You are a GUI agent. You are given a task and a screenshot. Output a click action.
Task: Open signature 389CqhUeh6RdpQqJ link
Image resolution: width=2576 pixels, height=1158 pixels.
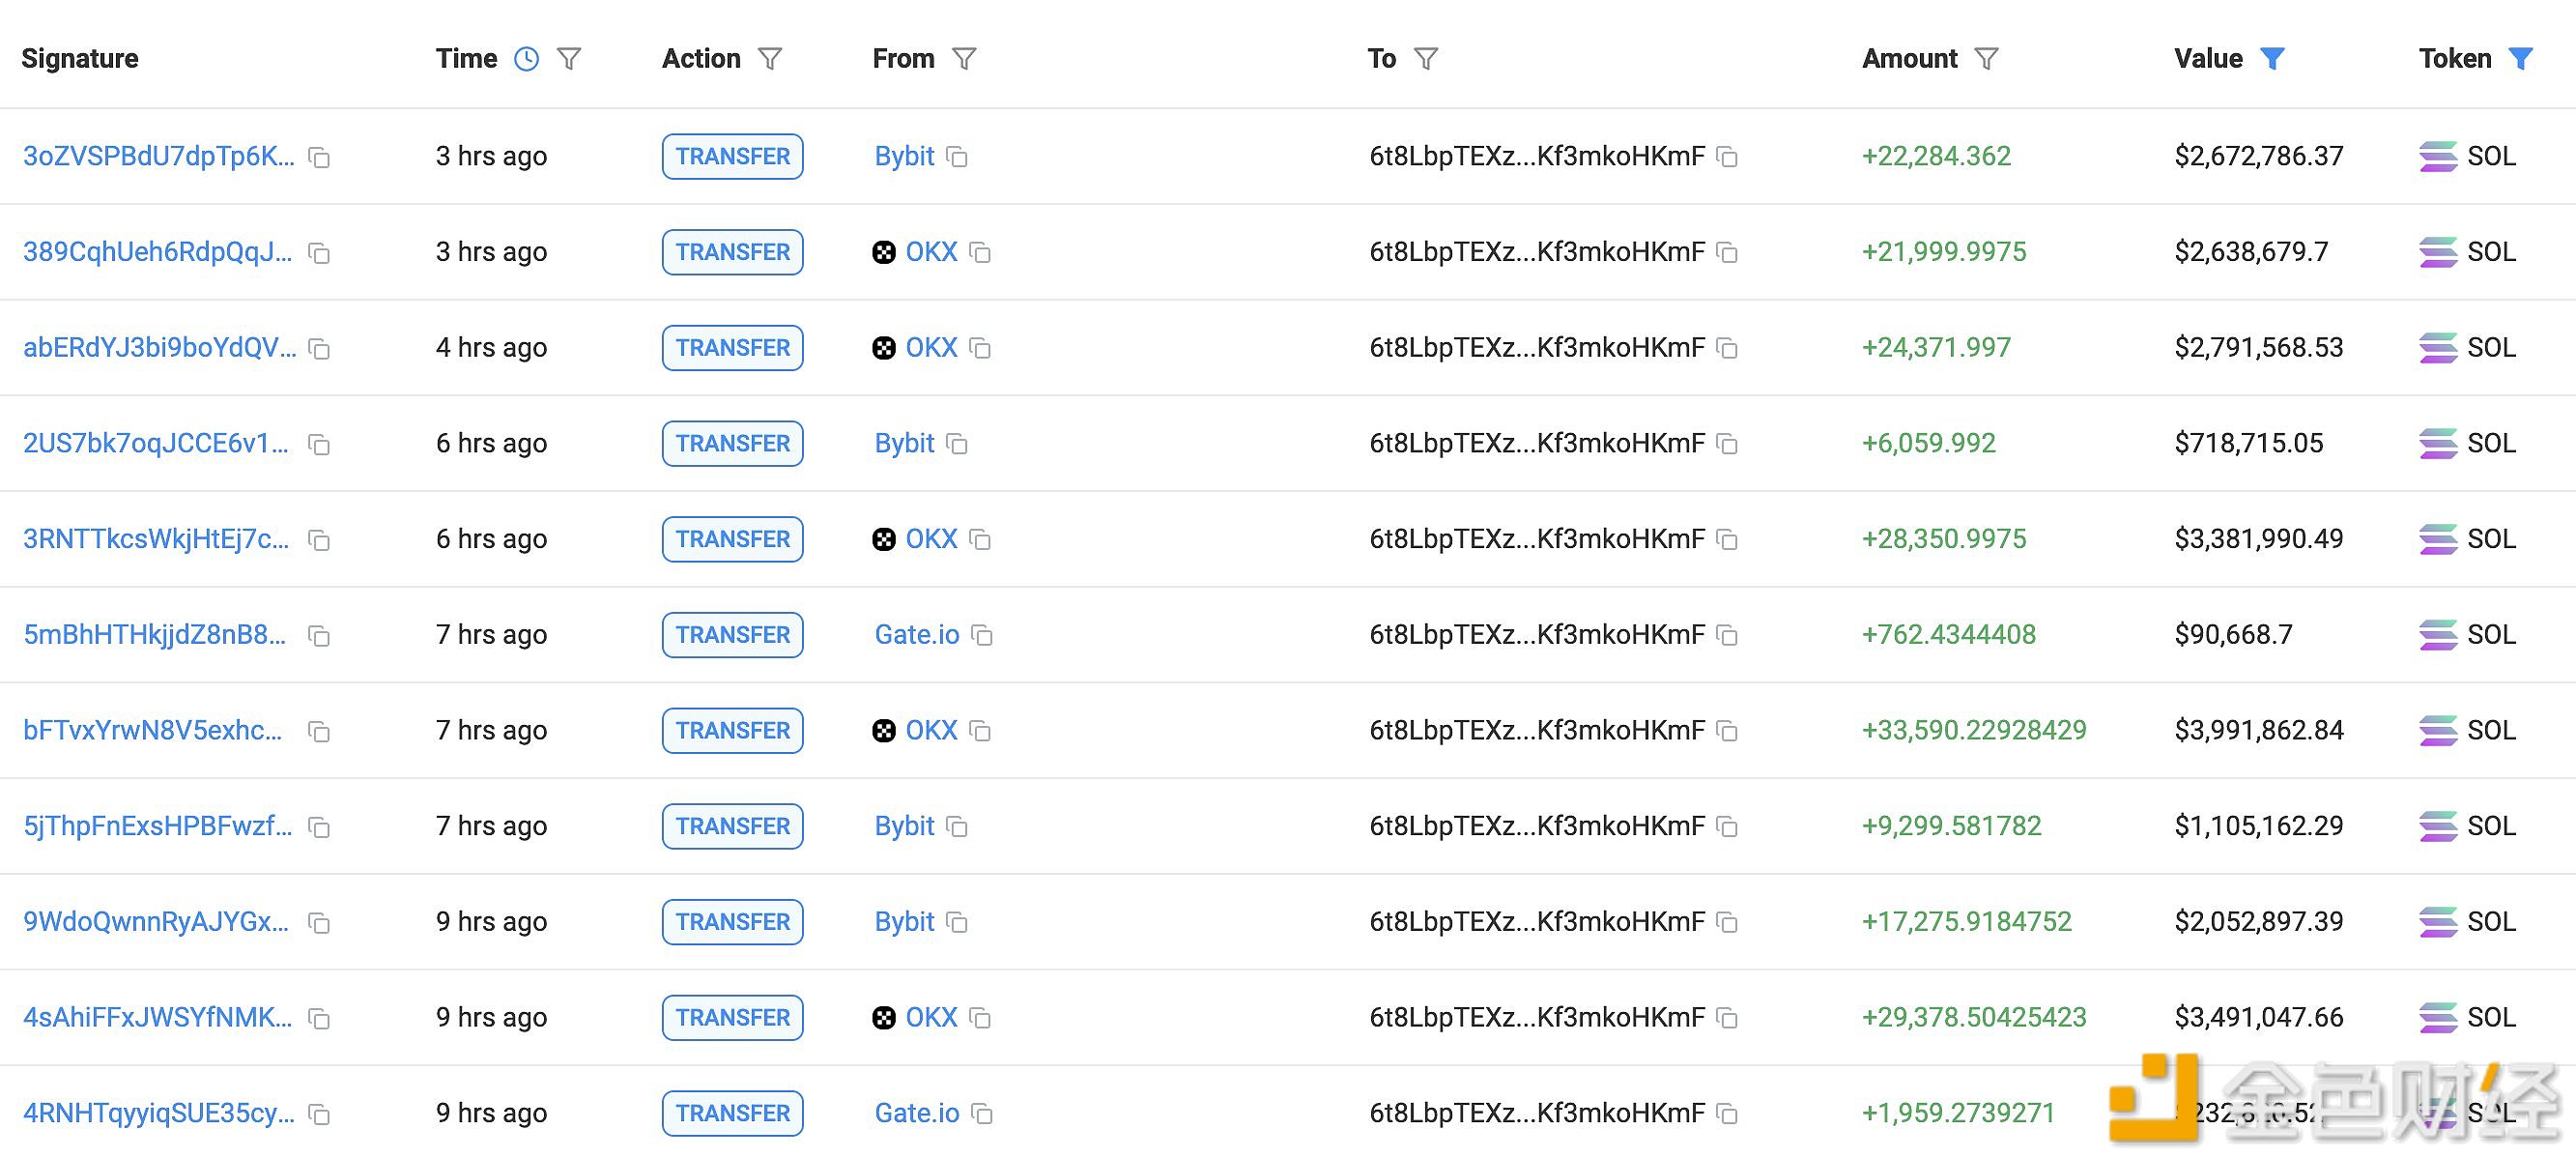[x=157, y=251]
